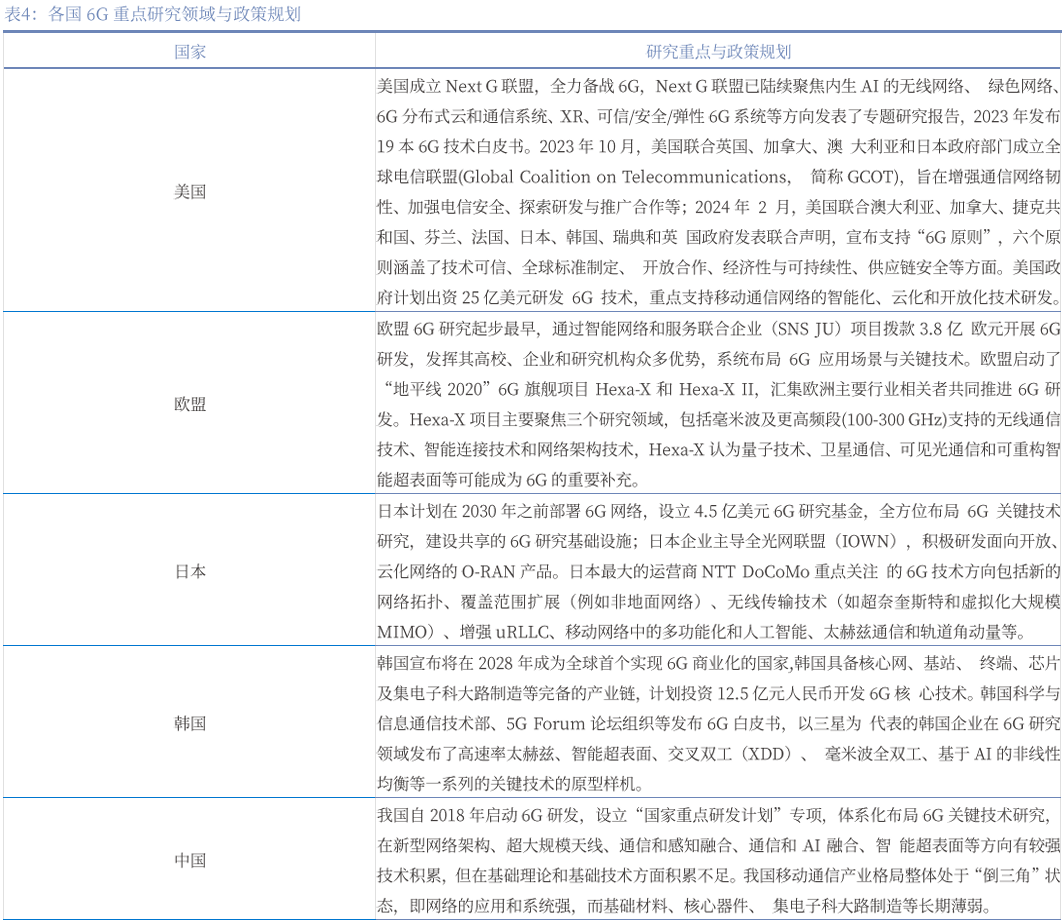Image resolution: width=1062 pixels, height=921 pixels.
Task: Click the line starting '欧盟 6G 研究起步最早'
Action: pyautogui.click(x=719, y=329)
